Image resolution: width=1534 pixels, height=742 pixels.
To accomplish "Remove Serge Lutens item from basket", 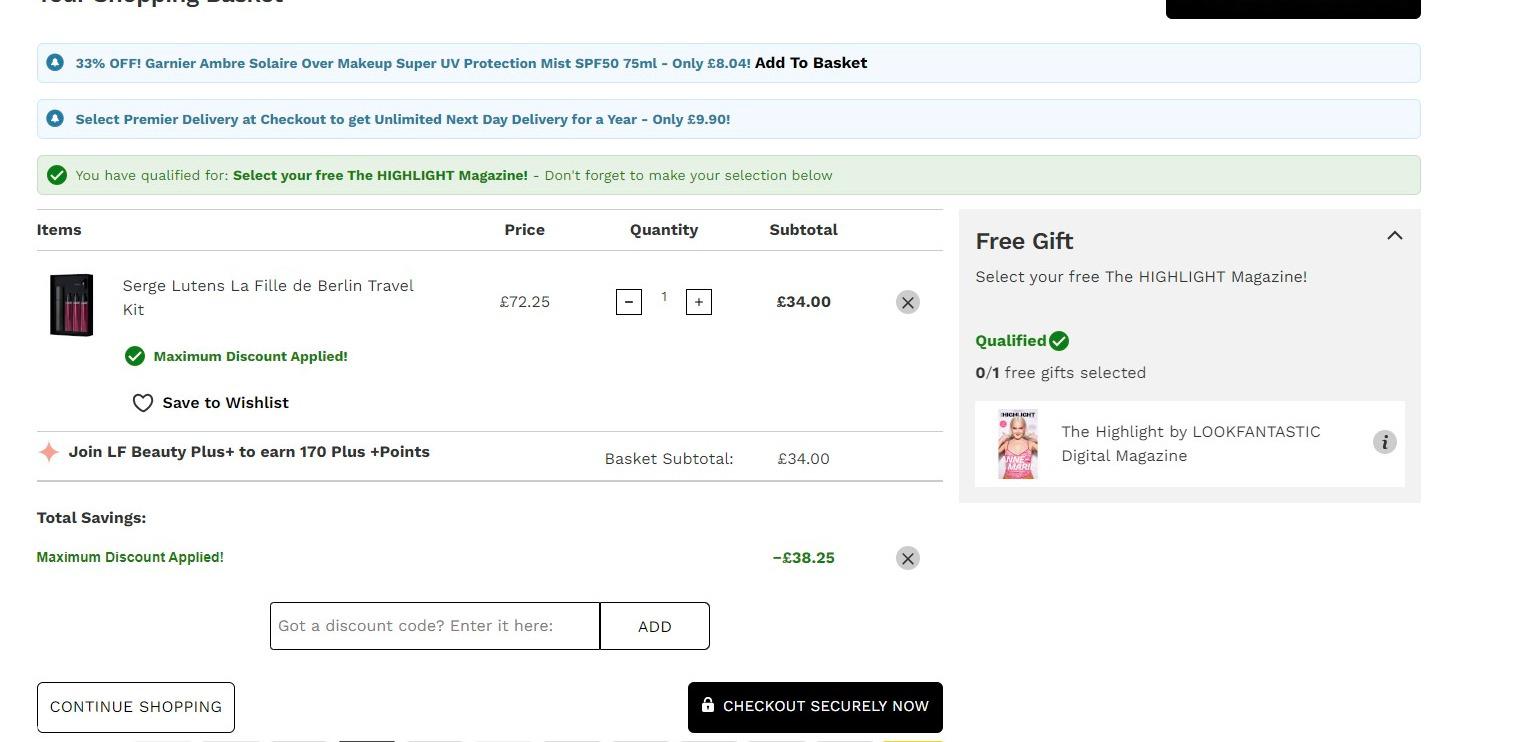I will [907, 302].
